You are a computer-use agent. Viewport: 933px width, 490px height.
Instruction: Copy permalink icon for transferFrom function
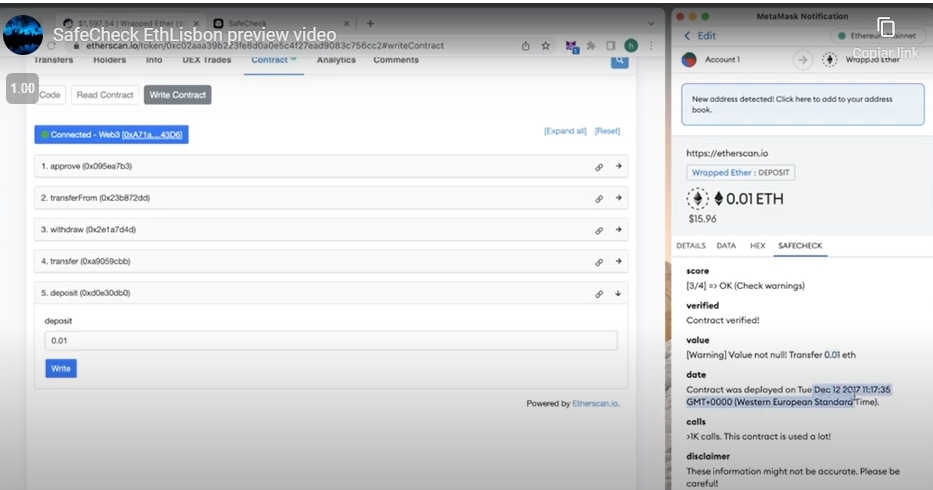599,199
